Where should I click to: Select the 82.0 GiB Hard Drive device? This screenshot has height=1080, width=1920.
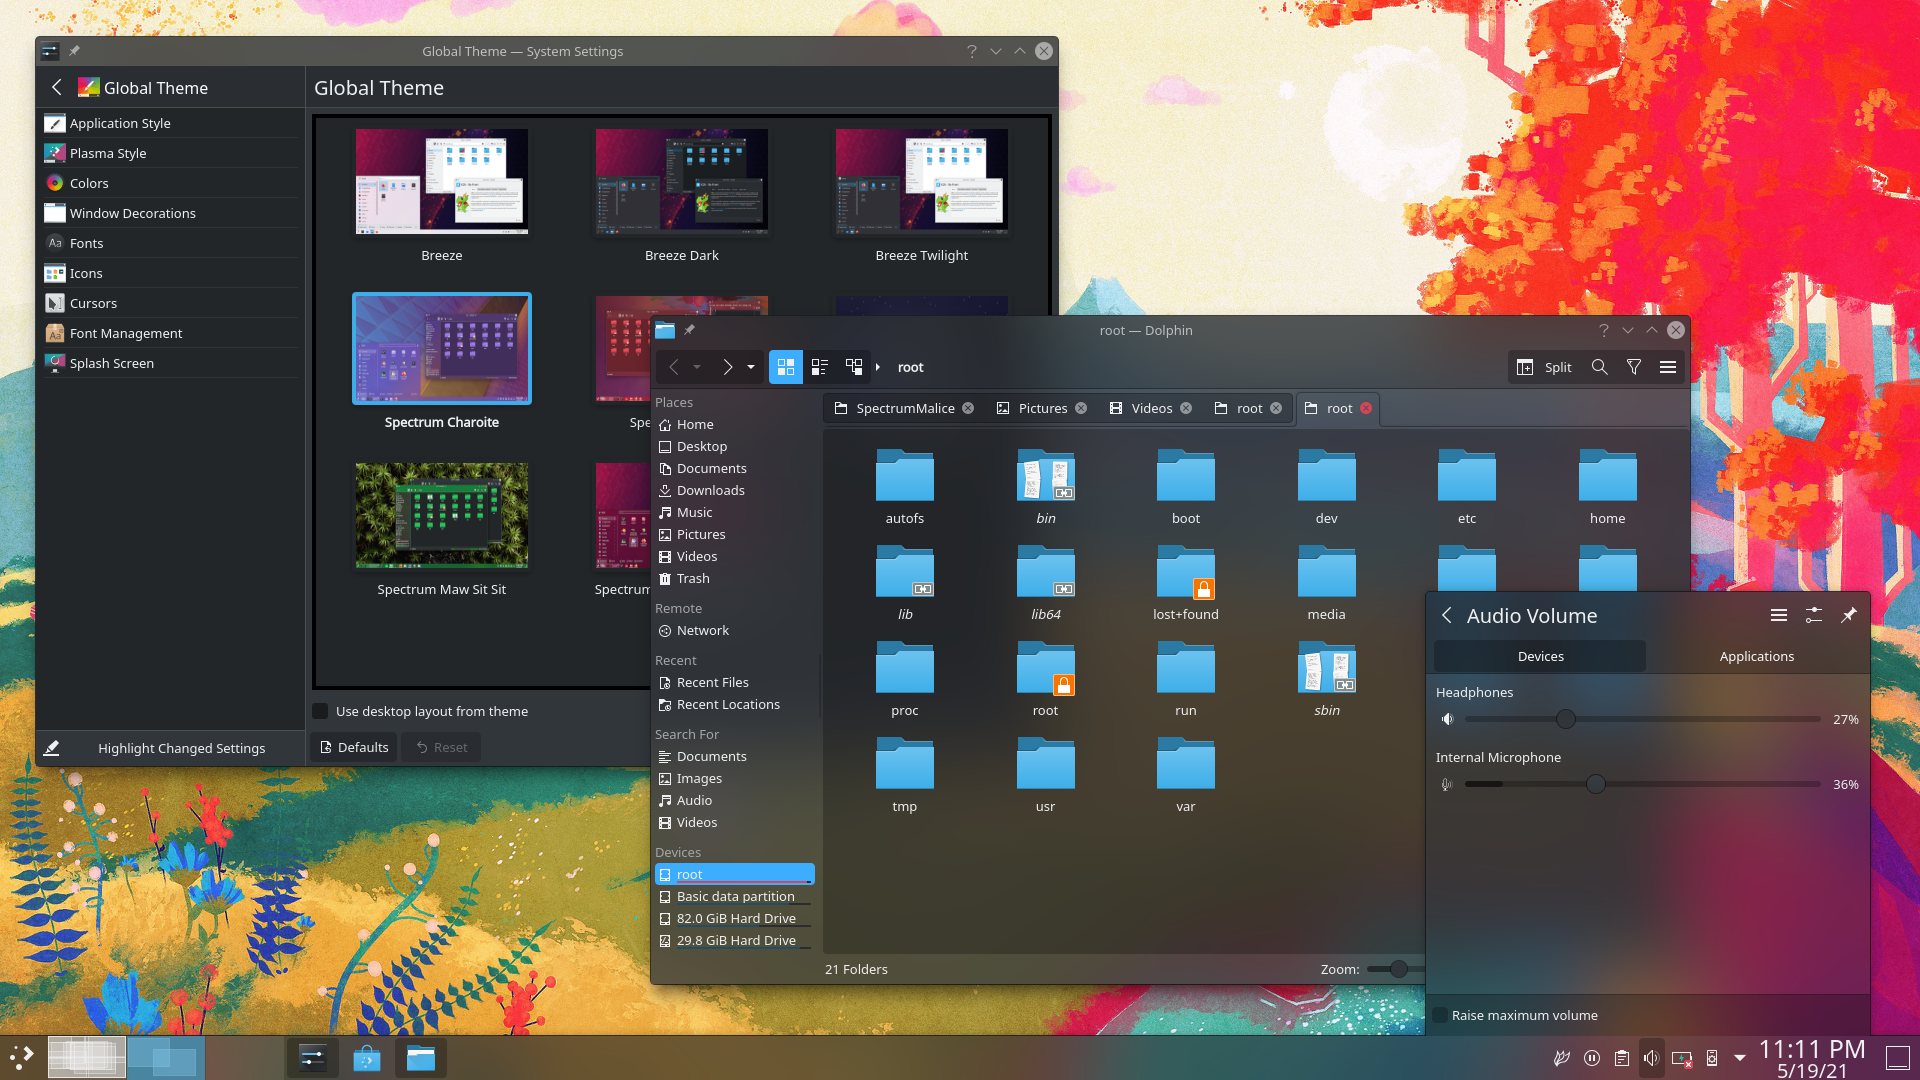(x=735, y=918)
